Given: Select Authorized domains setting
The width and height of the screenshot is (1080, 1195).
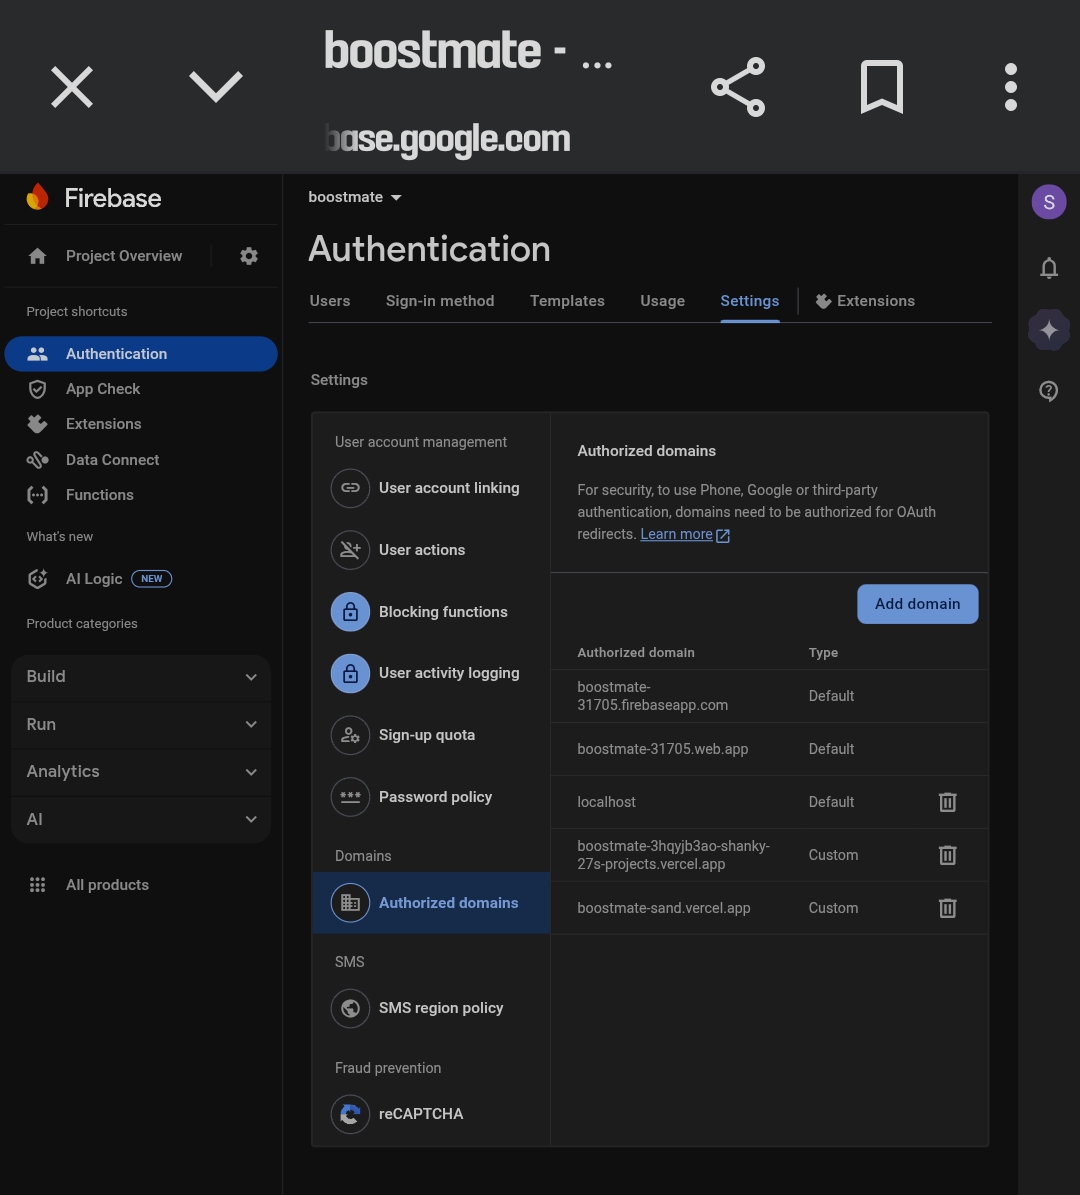Looking at the screenshot, I should click(x=431, y=903).
